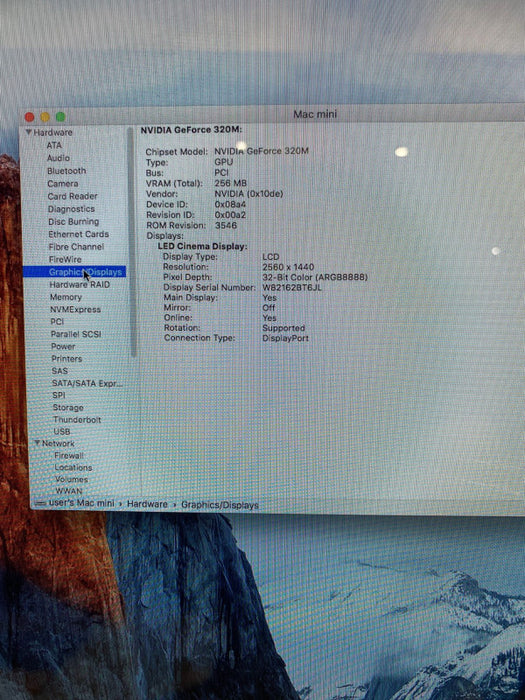Click the VRAM value 256 MB
This screenshot has height=700, width=525.
(x=230, y=183)
